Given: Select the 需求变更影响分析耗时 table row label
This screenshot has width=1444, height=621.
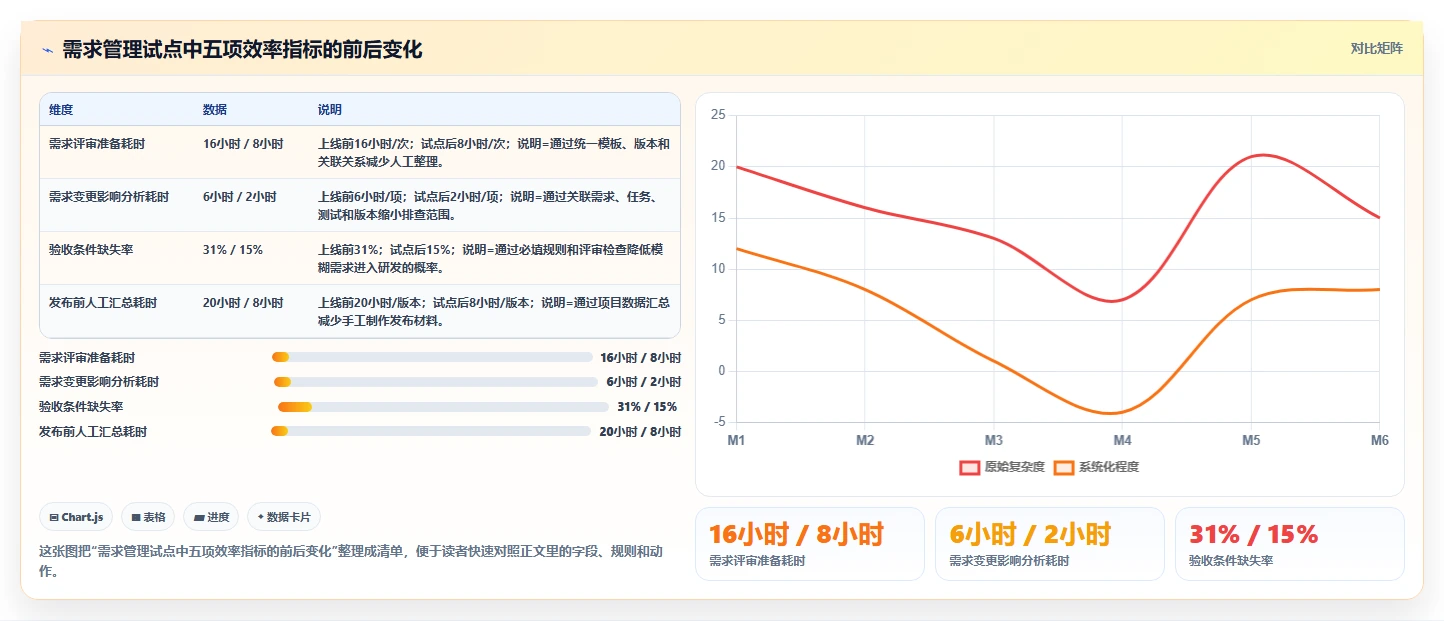Looking at the screenshot, I should [x=109, y=197].
